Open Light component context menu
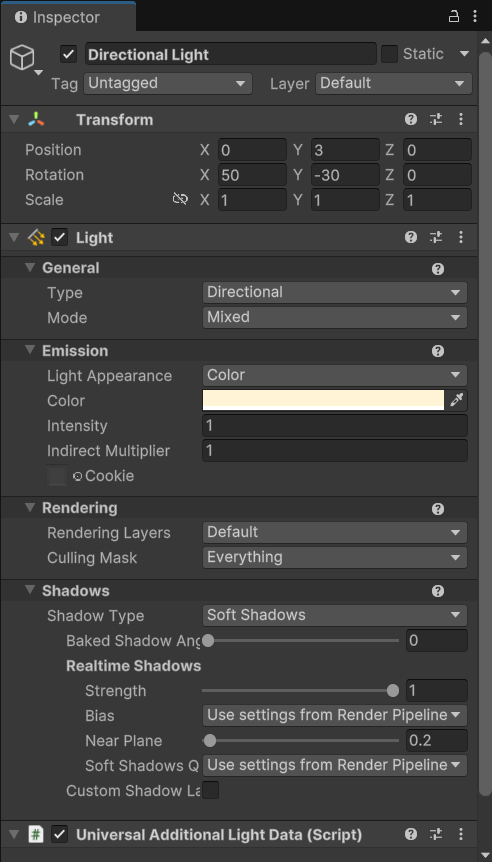 point(461,237)
